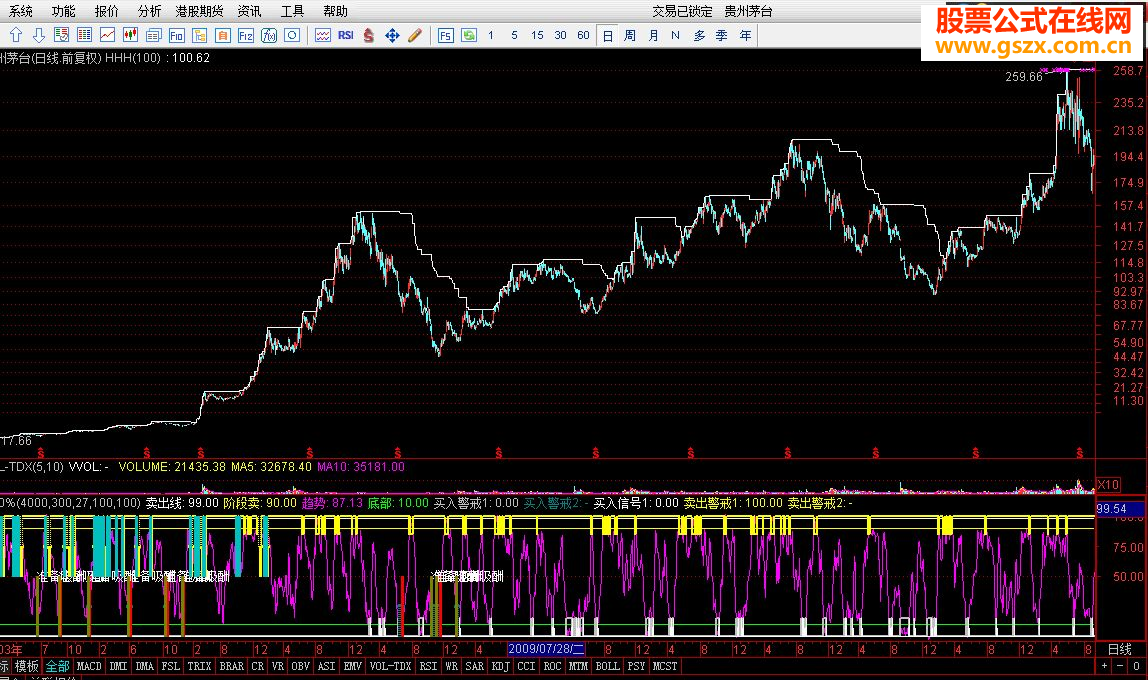1148x680 pixels.
Task: Click the orange document toolbar icon
Action: click(223, 35)
